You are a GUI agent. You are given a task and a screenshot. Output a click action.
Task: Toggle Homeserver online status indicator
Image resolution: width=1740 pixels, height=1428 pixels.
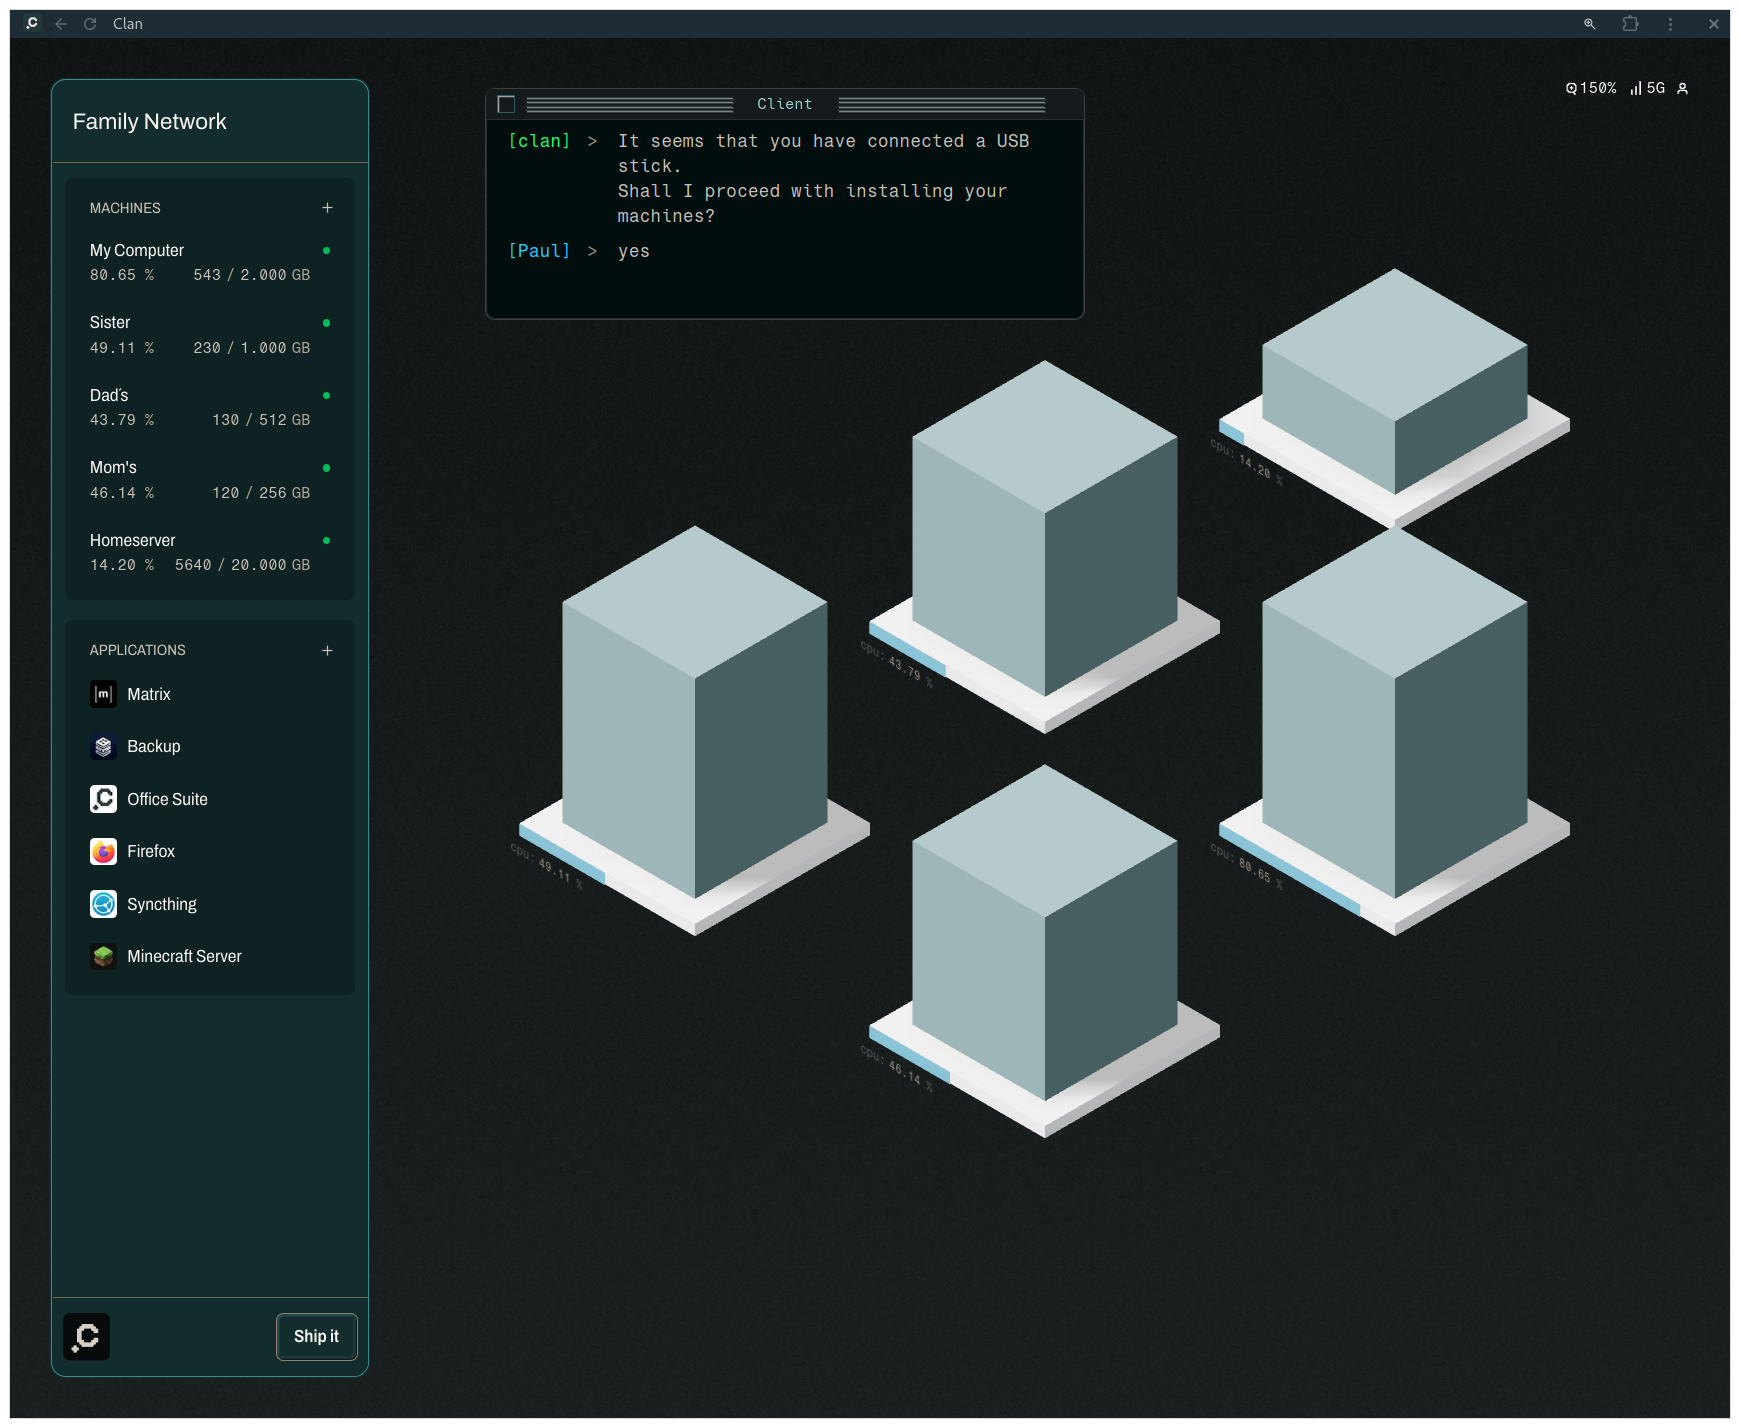(326, 541)
